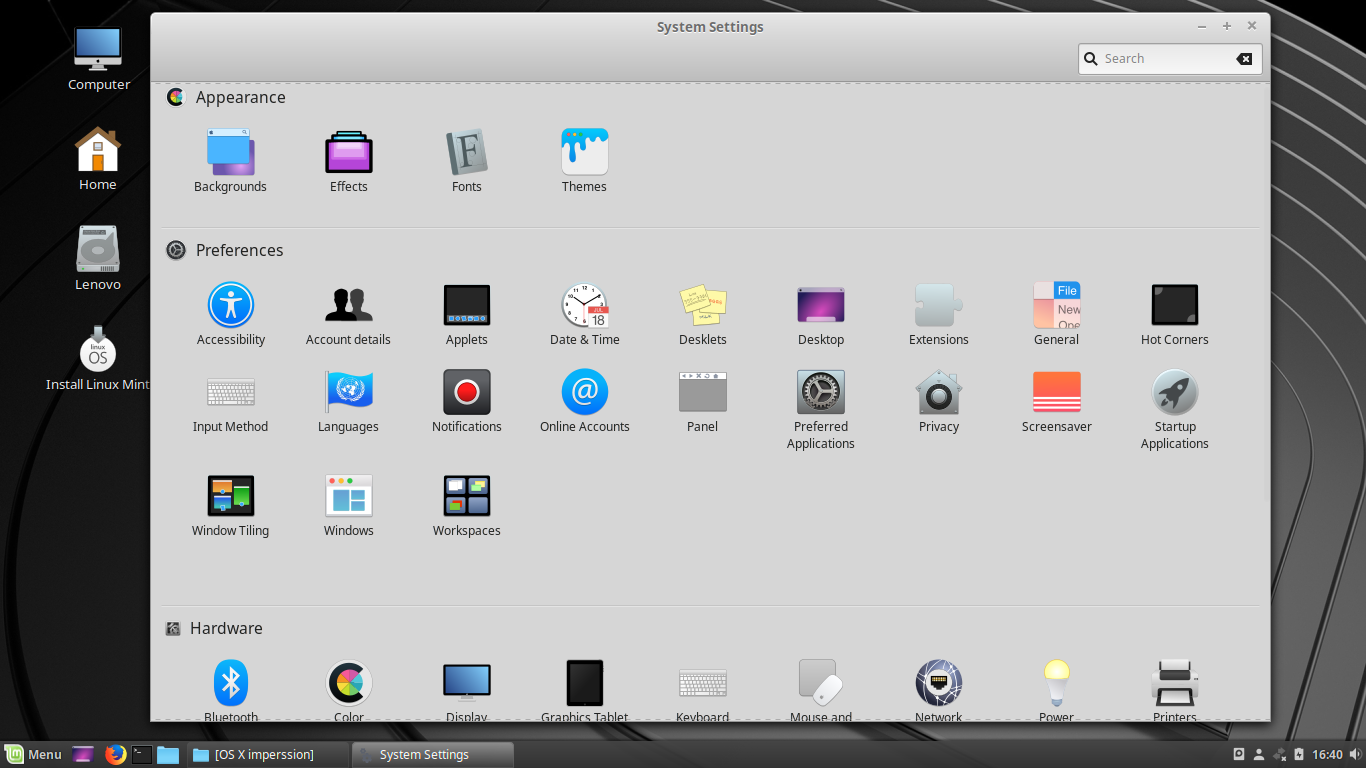
Task: Open the Applets settings
Action: point(467,314)
